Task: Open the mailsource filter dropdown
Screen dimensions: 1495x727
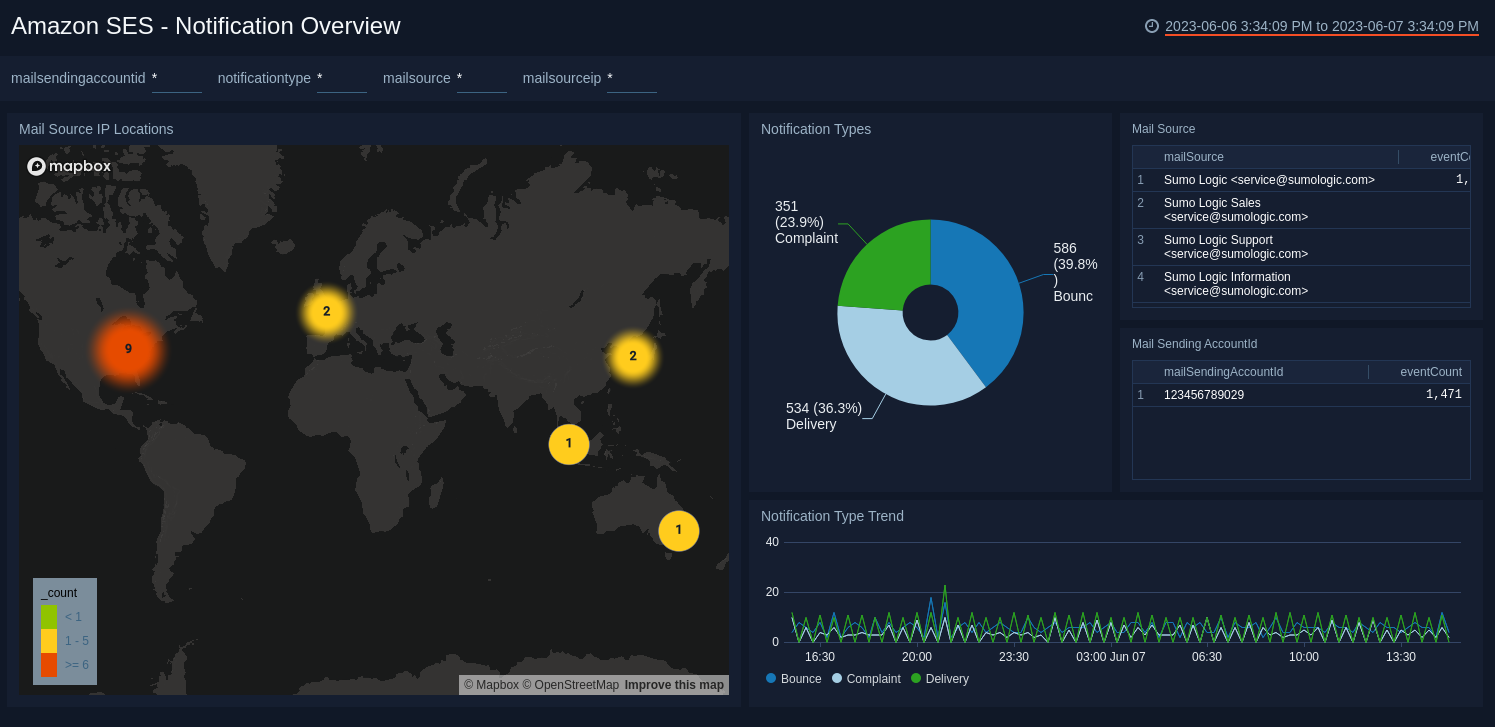Action: pos(481,78)
